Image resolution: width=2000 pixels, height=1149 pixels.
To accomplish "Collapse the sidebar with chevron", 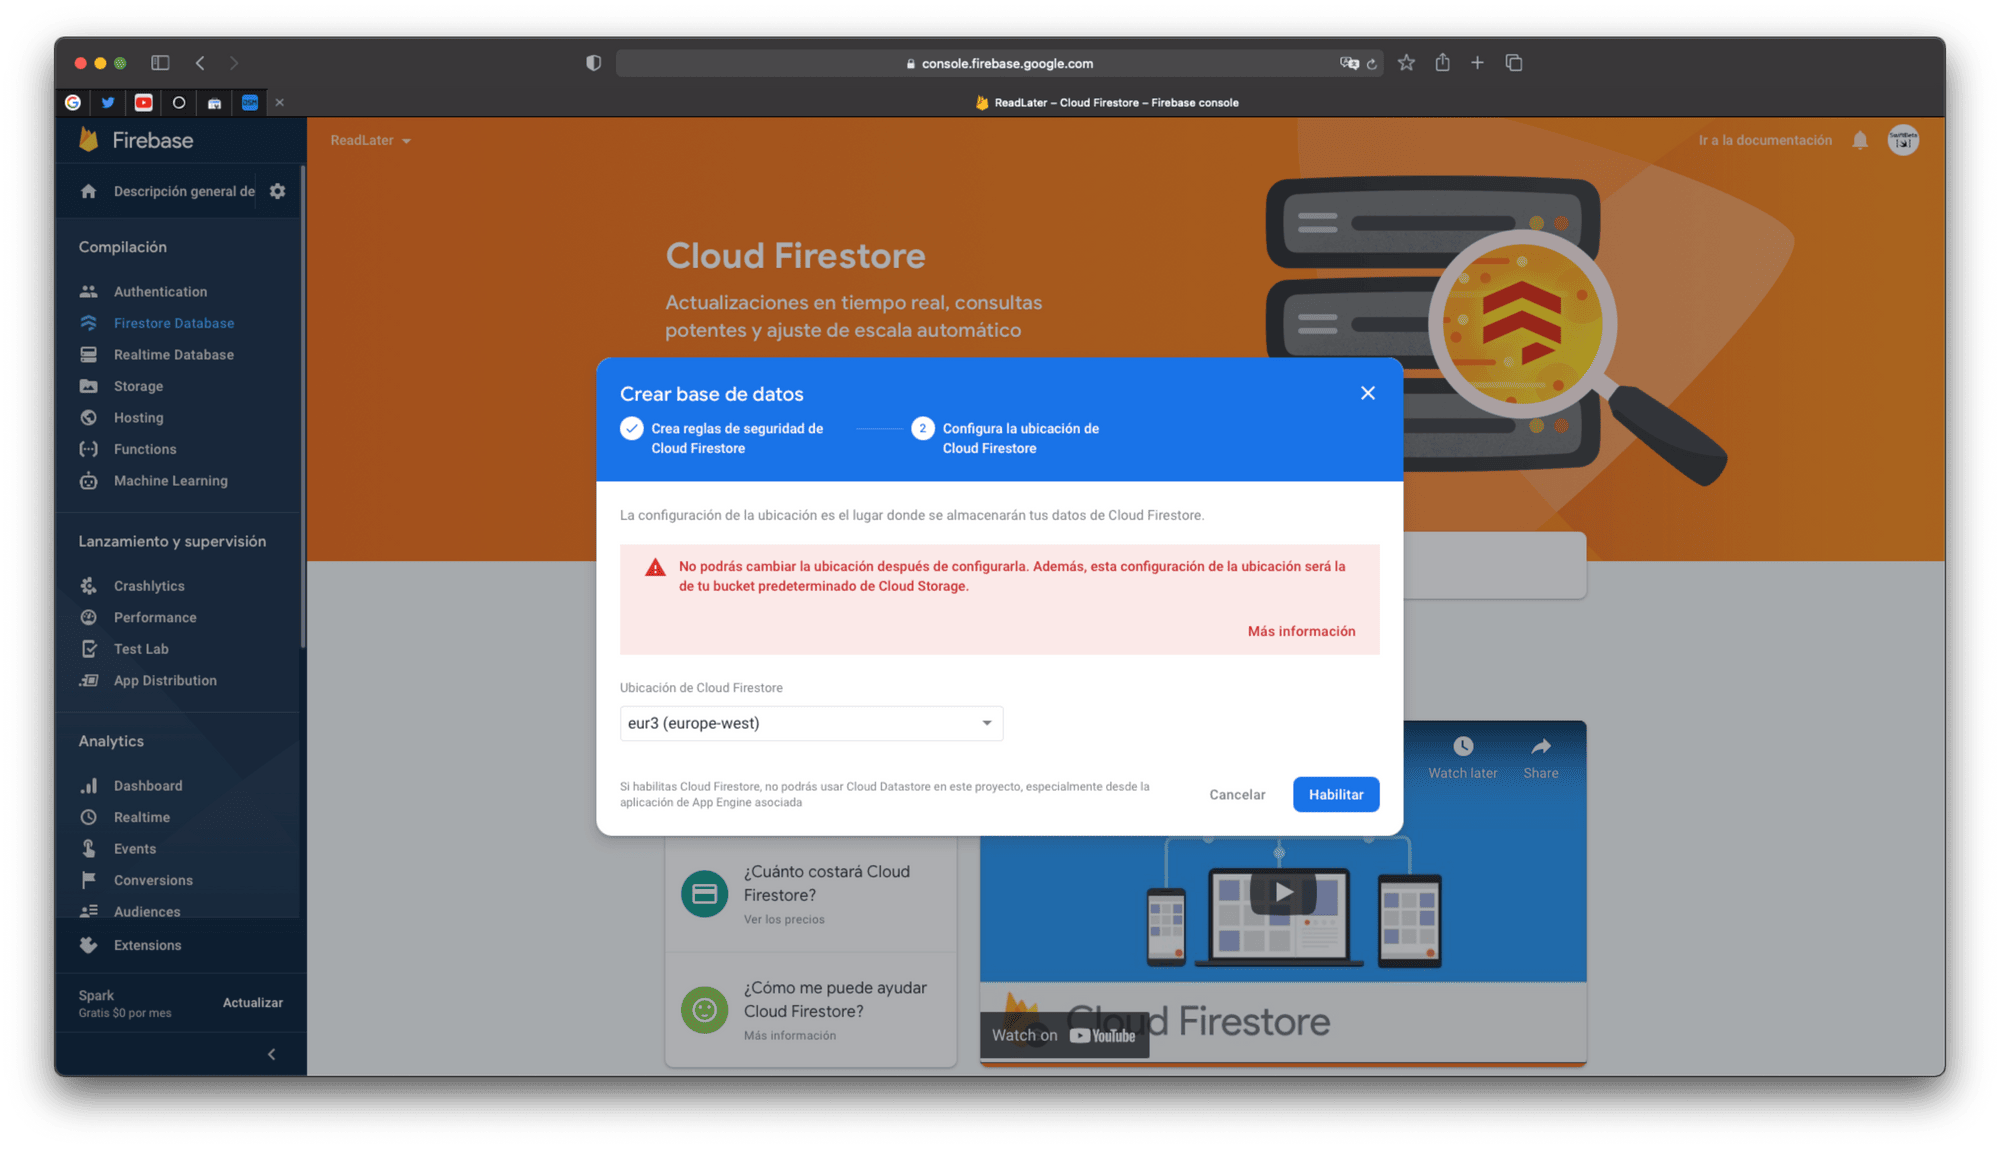I will tap(271, 1054).
